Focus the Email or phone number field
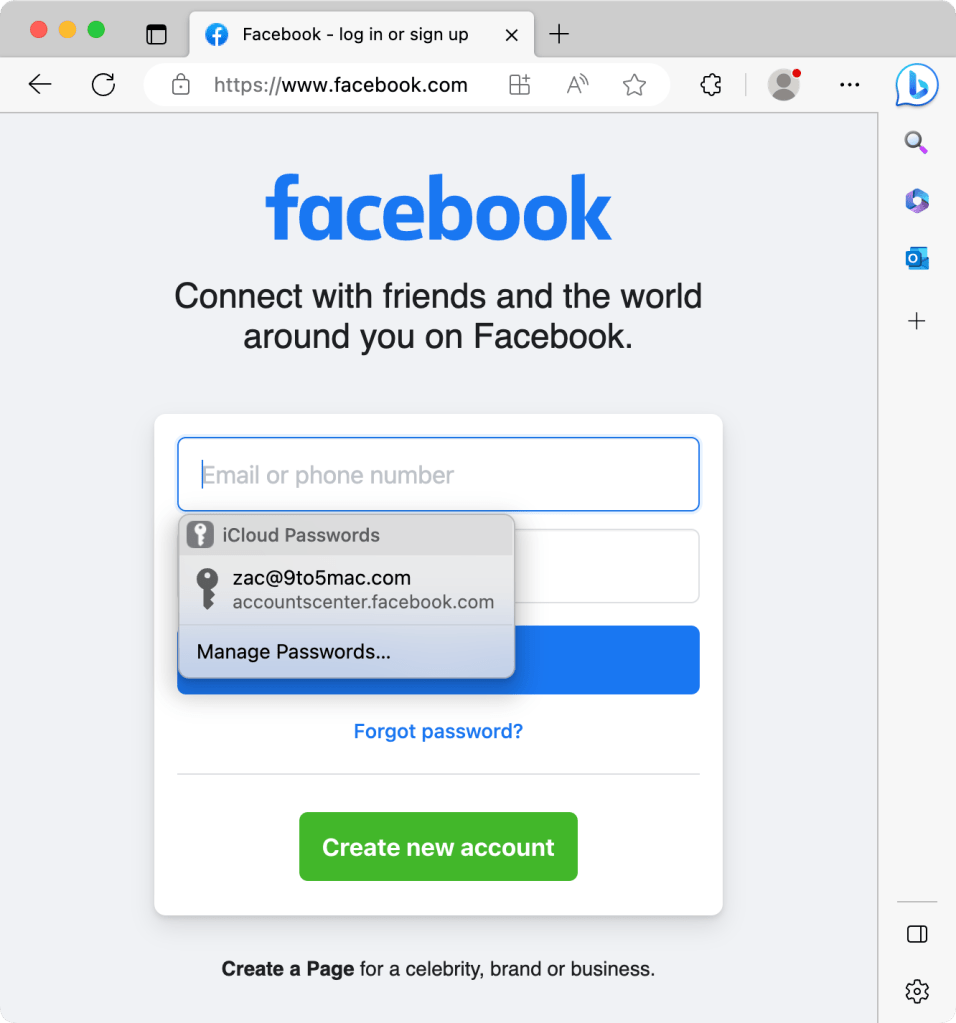The height and width of the screenshot is (1023, 956). (x=438, y=474)
